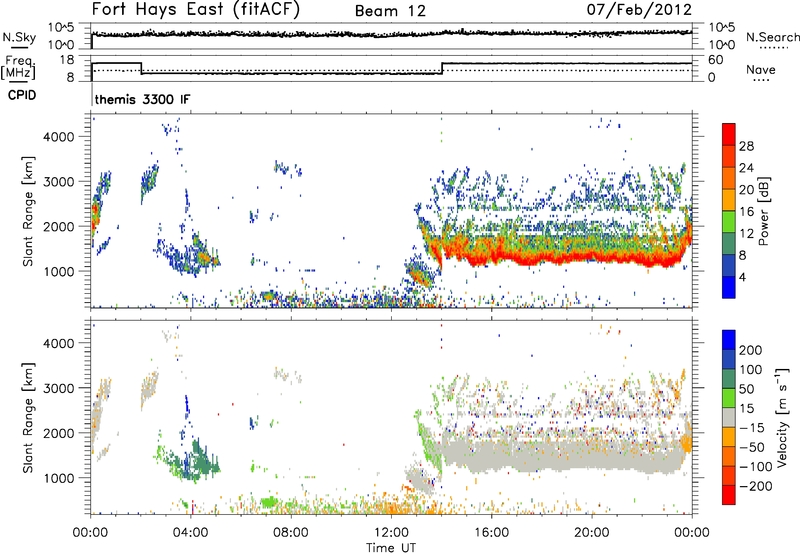Viewport: 800px width, 554px height.
Task: Click the '16:00' time axis label
Action: pyautogui.click(x=491, y=533)
